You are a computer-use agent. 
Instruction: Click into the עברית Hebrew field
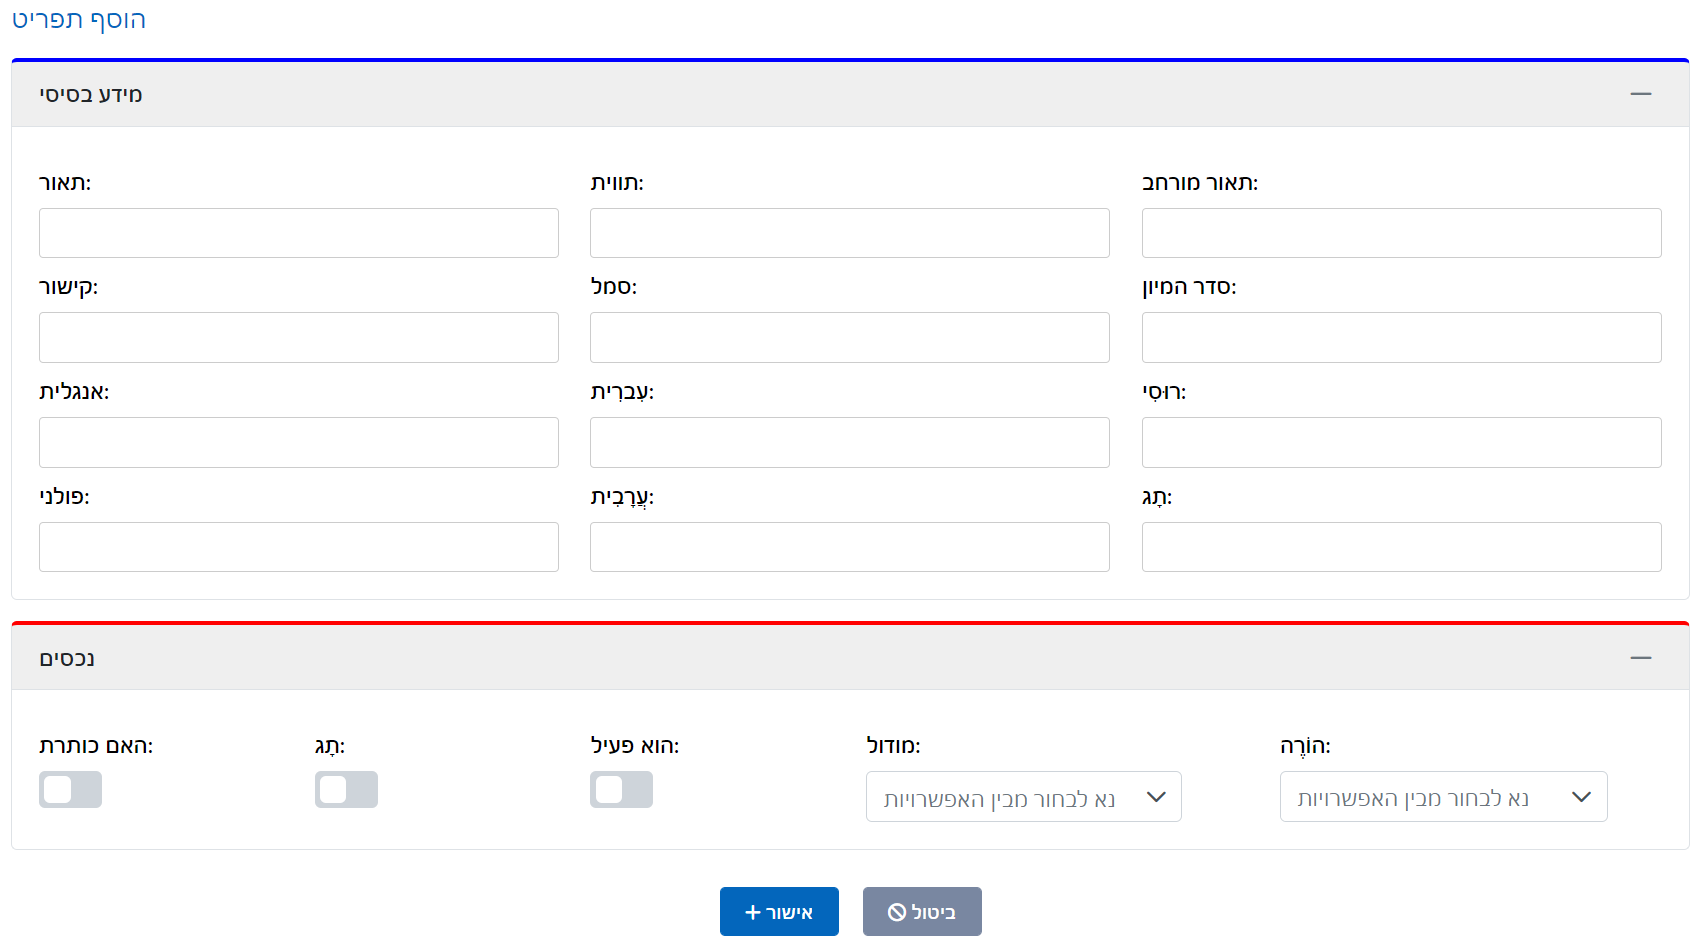click(x=849, y=442)
